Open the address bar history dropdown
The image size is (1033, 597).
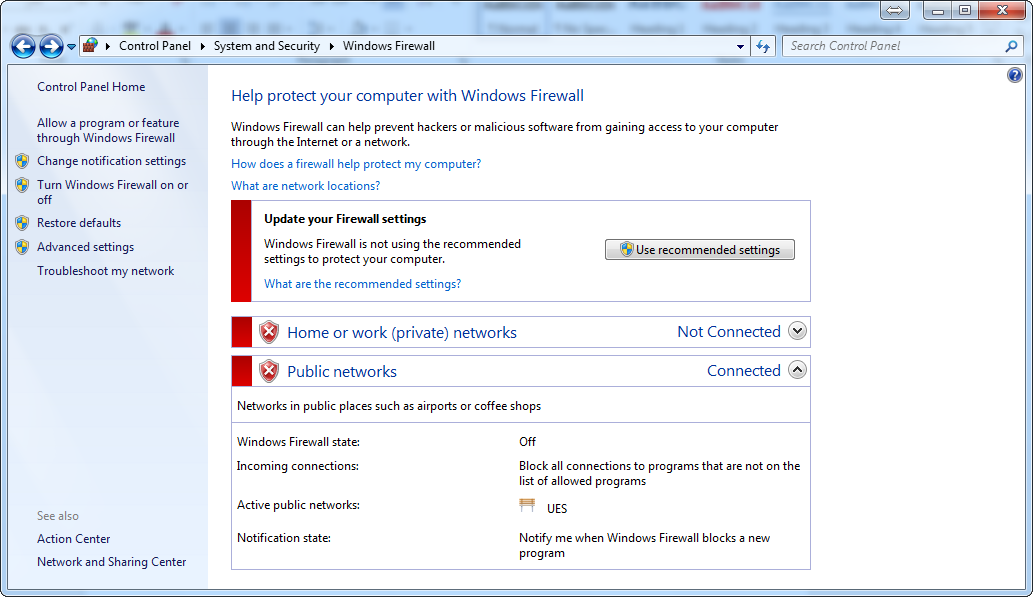pos(740,46)
